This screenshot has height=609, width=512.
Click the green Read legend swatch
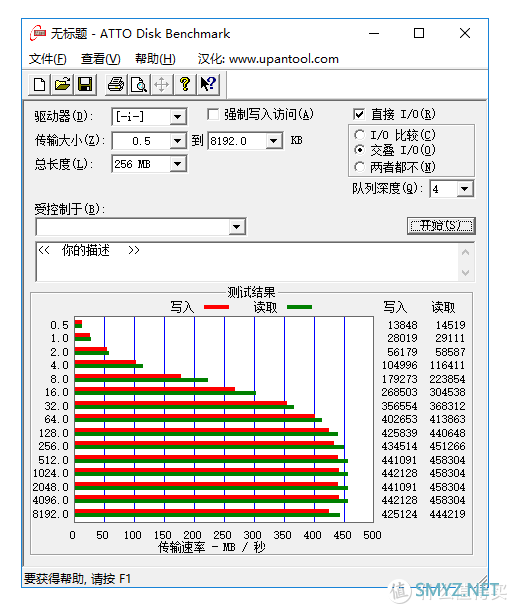point(299,307)
